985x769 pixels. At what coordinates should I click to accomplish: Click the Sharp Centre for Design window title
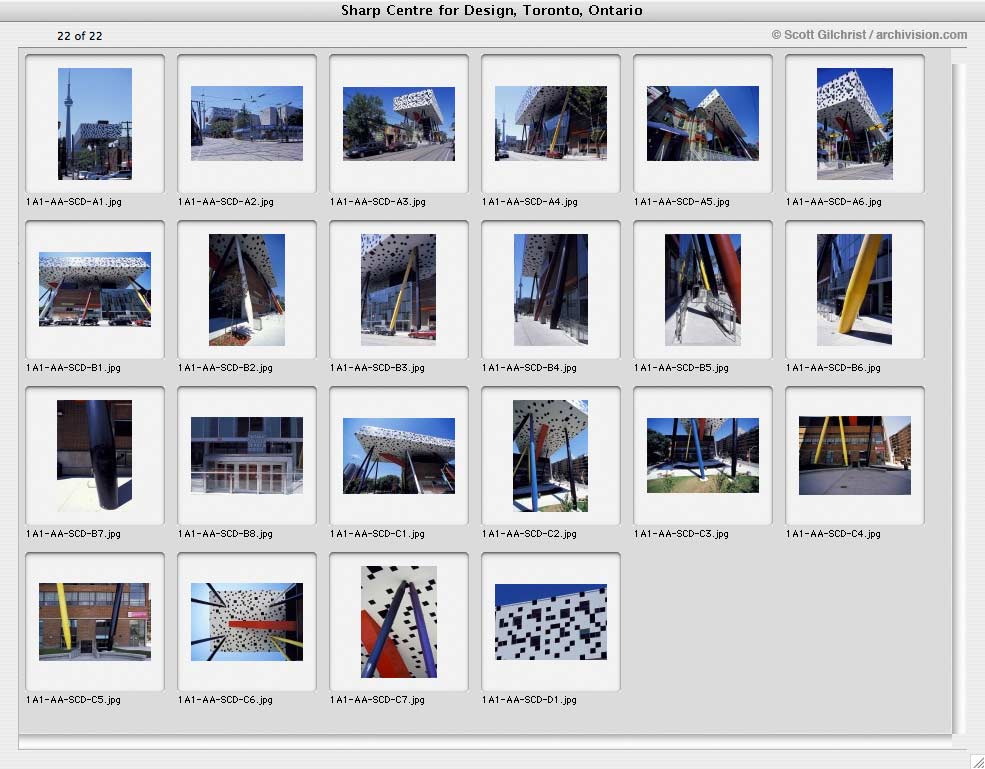click(x=492, y=10)
